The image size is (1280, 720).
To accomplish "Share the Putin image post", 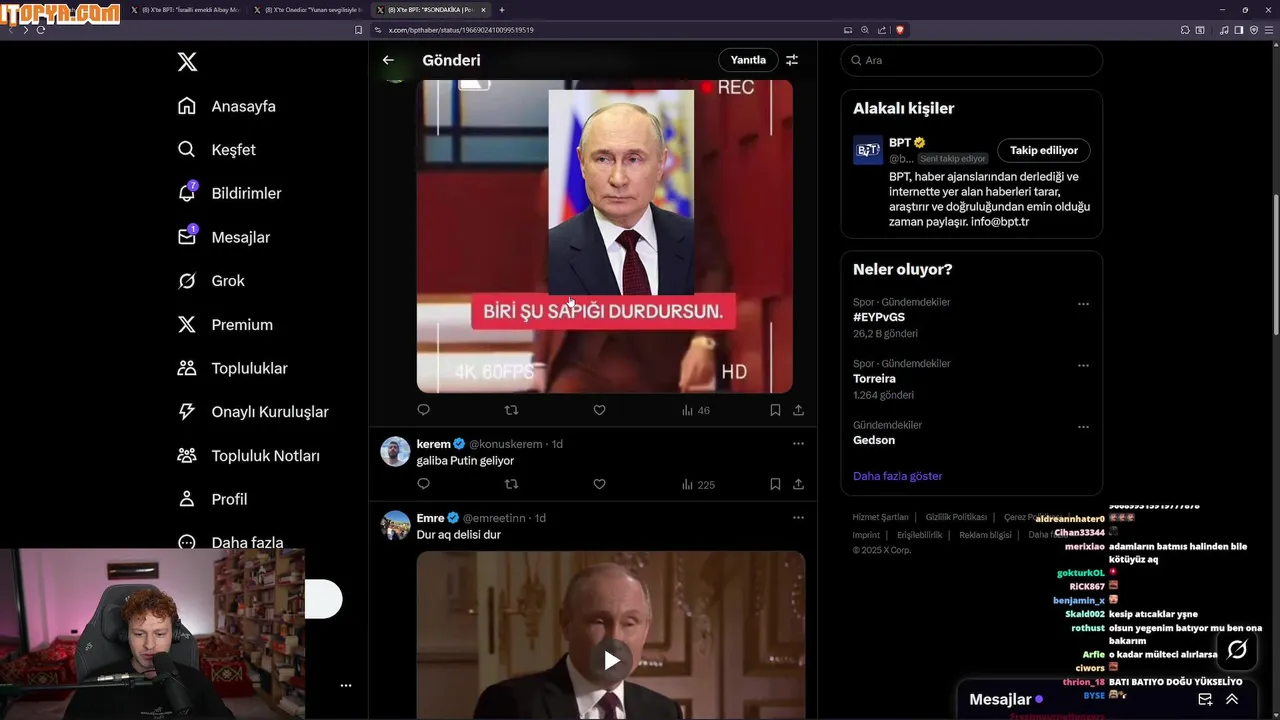I will point(798,410).
